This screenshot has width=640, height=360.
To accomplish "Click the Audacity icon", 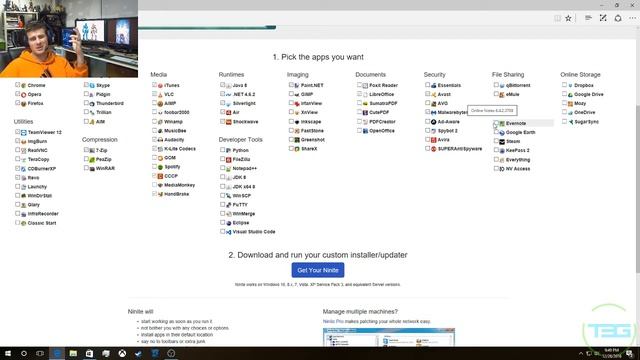I will pos(160,140).
